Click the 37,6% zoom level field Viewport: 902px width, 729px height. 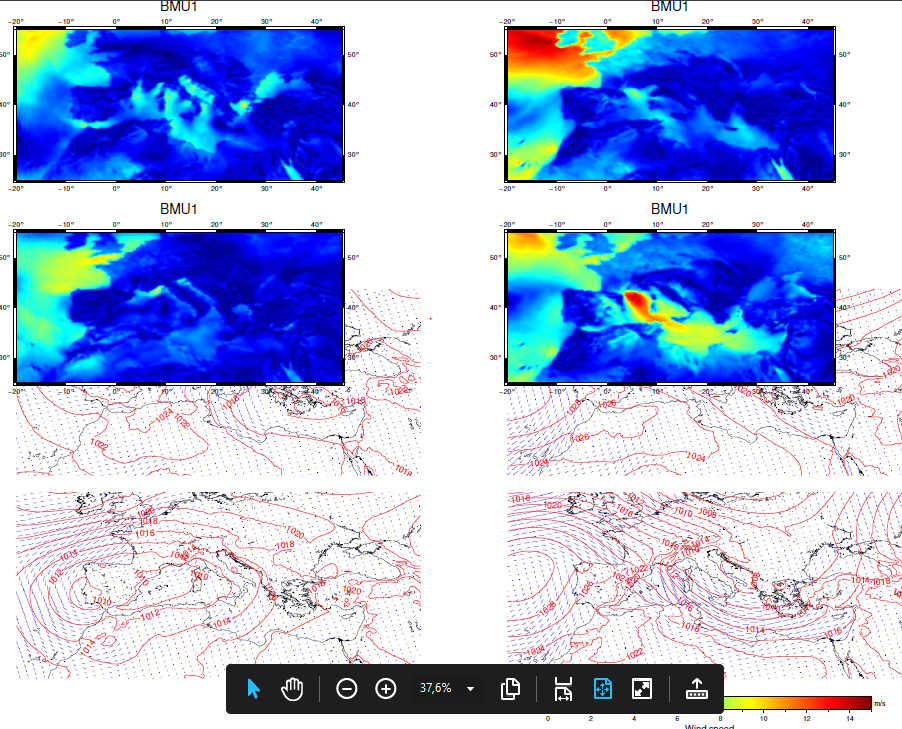(435, 689)
